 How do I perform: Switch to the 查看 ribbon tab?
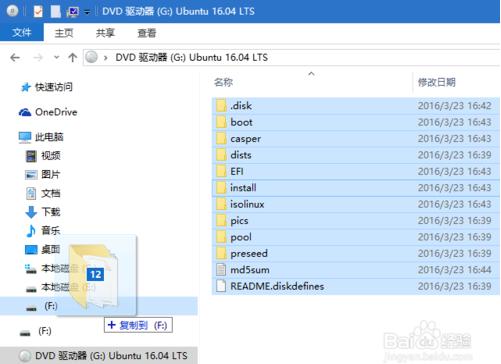tap(147, 33)
